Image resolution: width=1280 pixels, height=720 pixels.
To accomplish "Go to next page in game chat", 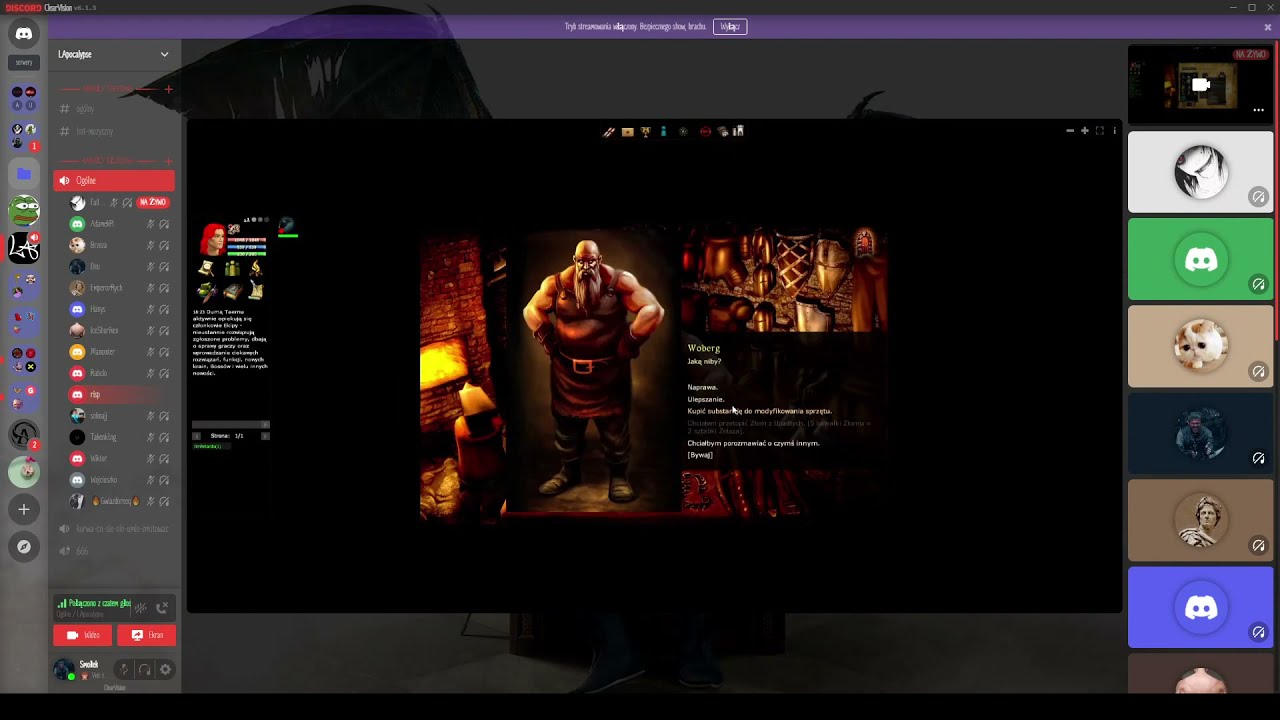I will tap(265, 436).
